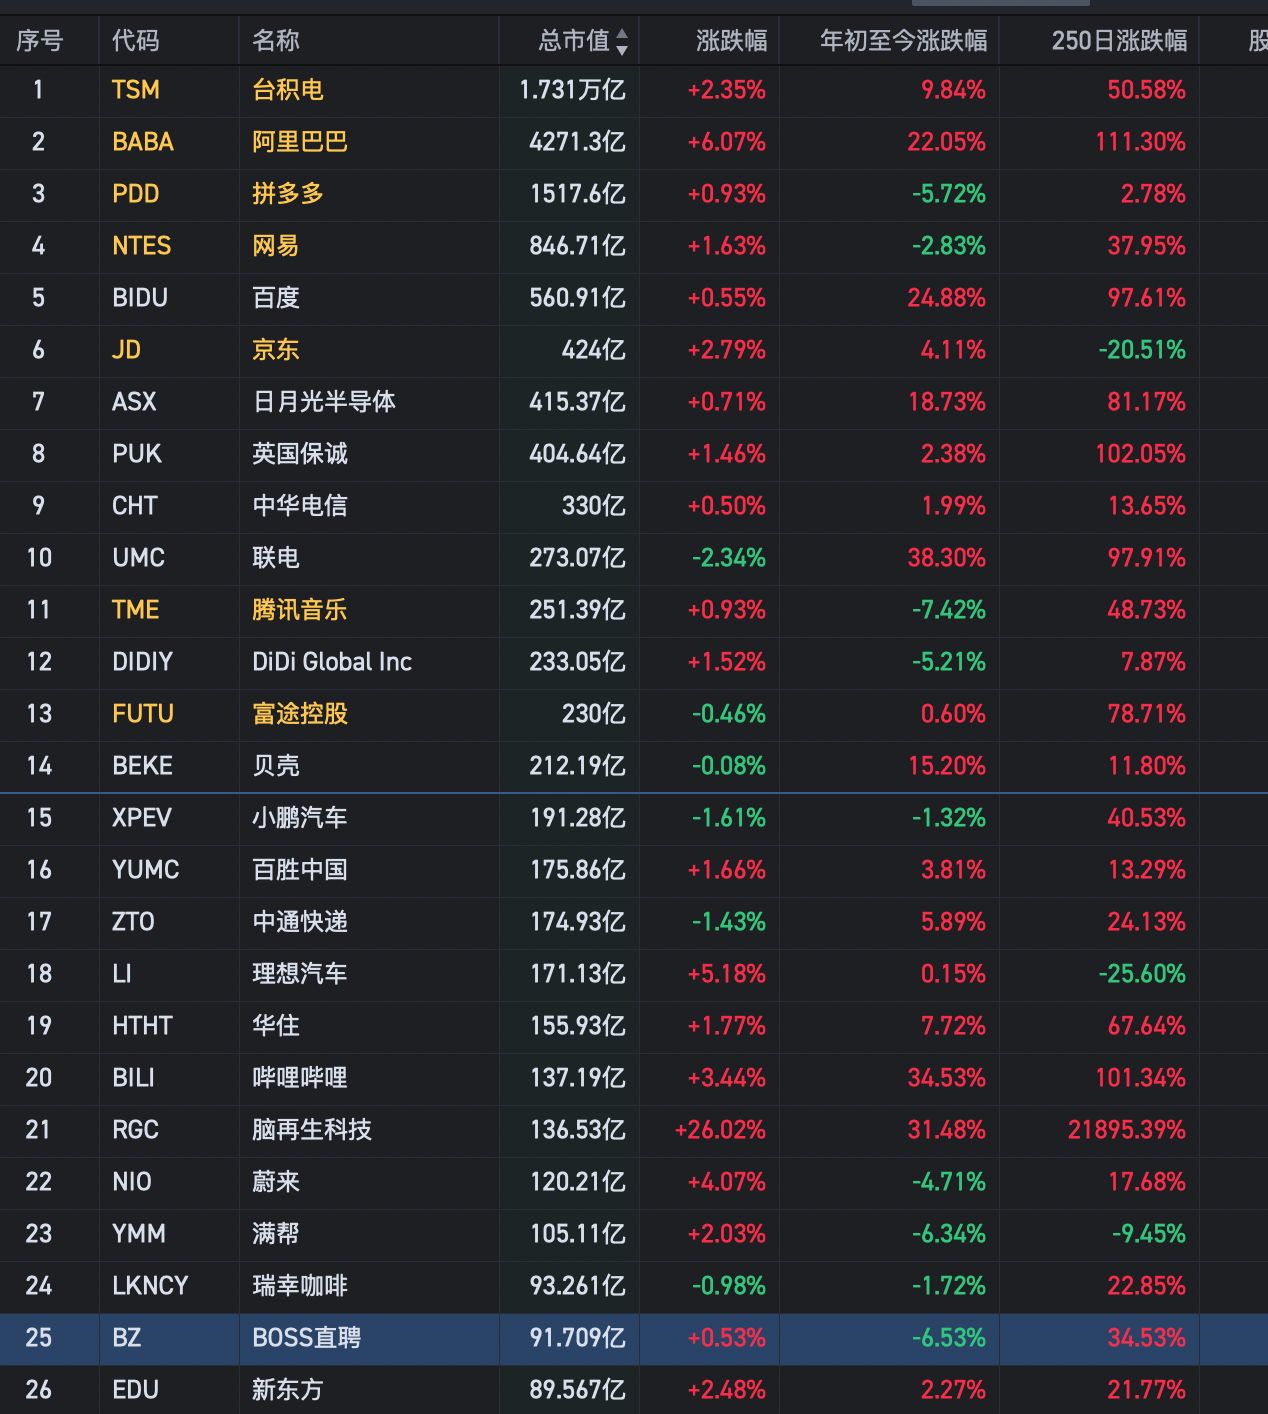Open the FUTU 富途控股 ticker
Image resolution: width=1268 pixels, height=1414 pixels.
click(x=143, y=714)
